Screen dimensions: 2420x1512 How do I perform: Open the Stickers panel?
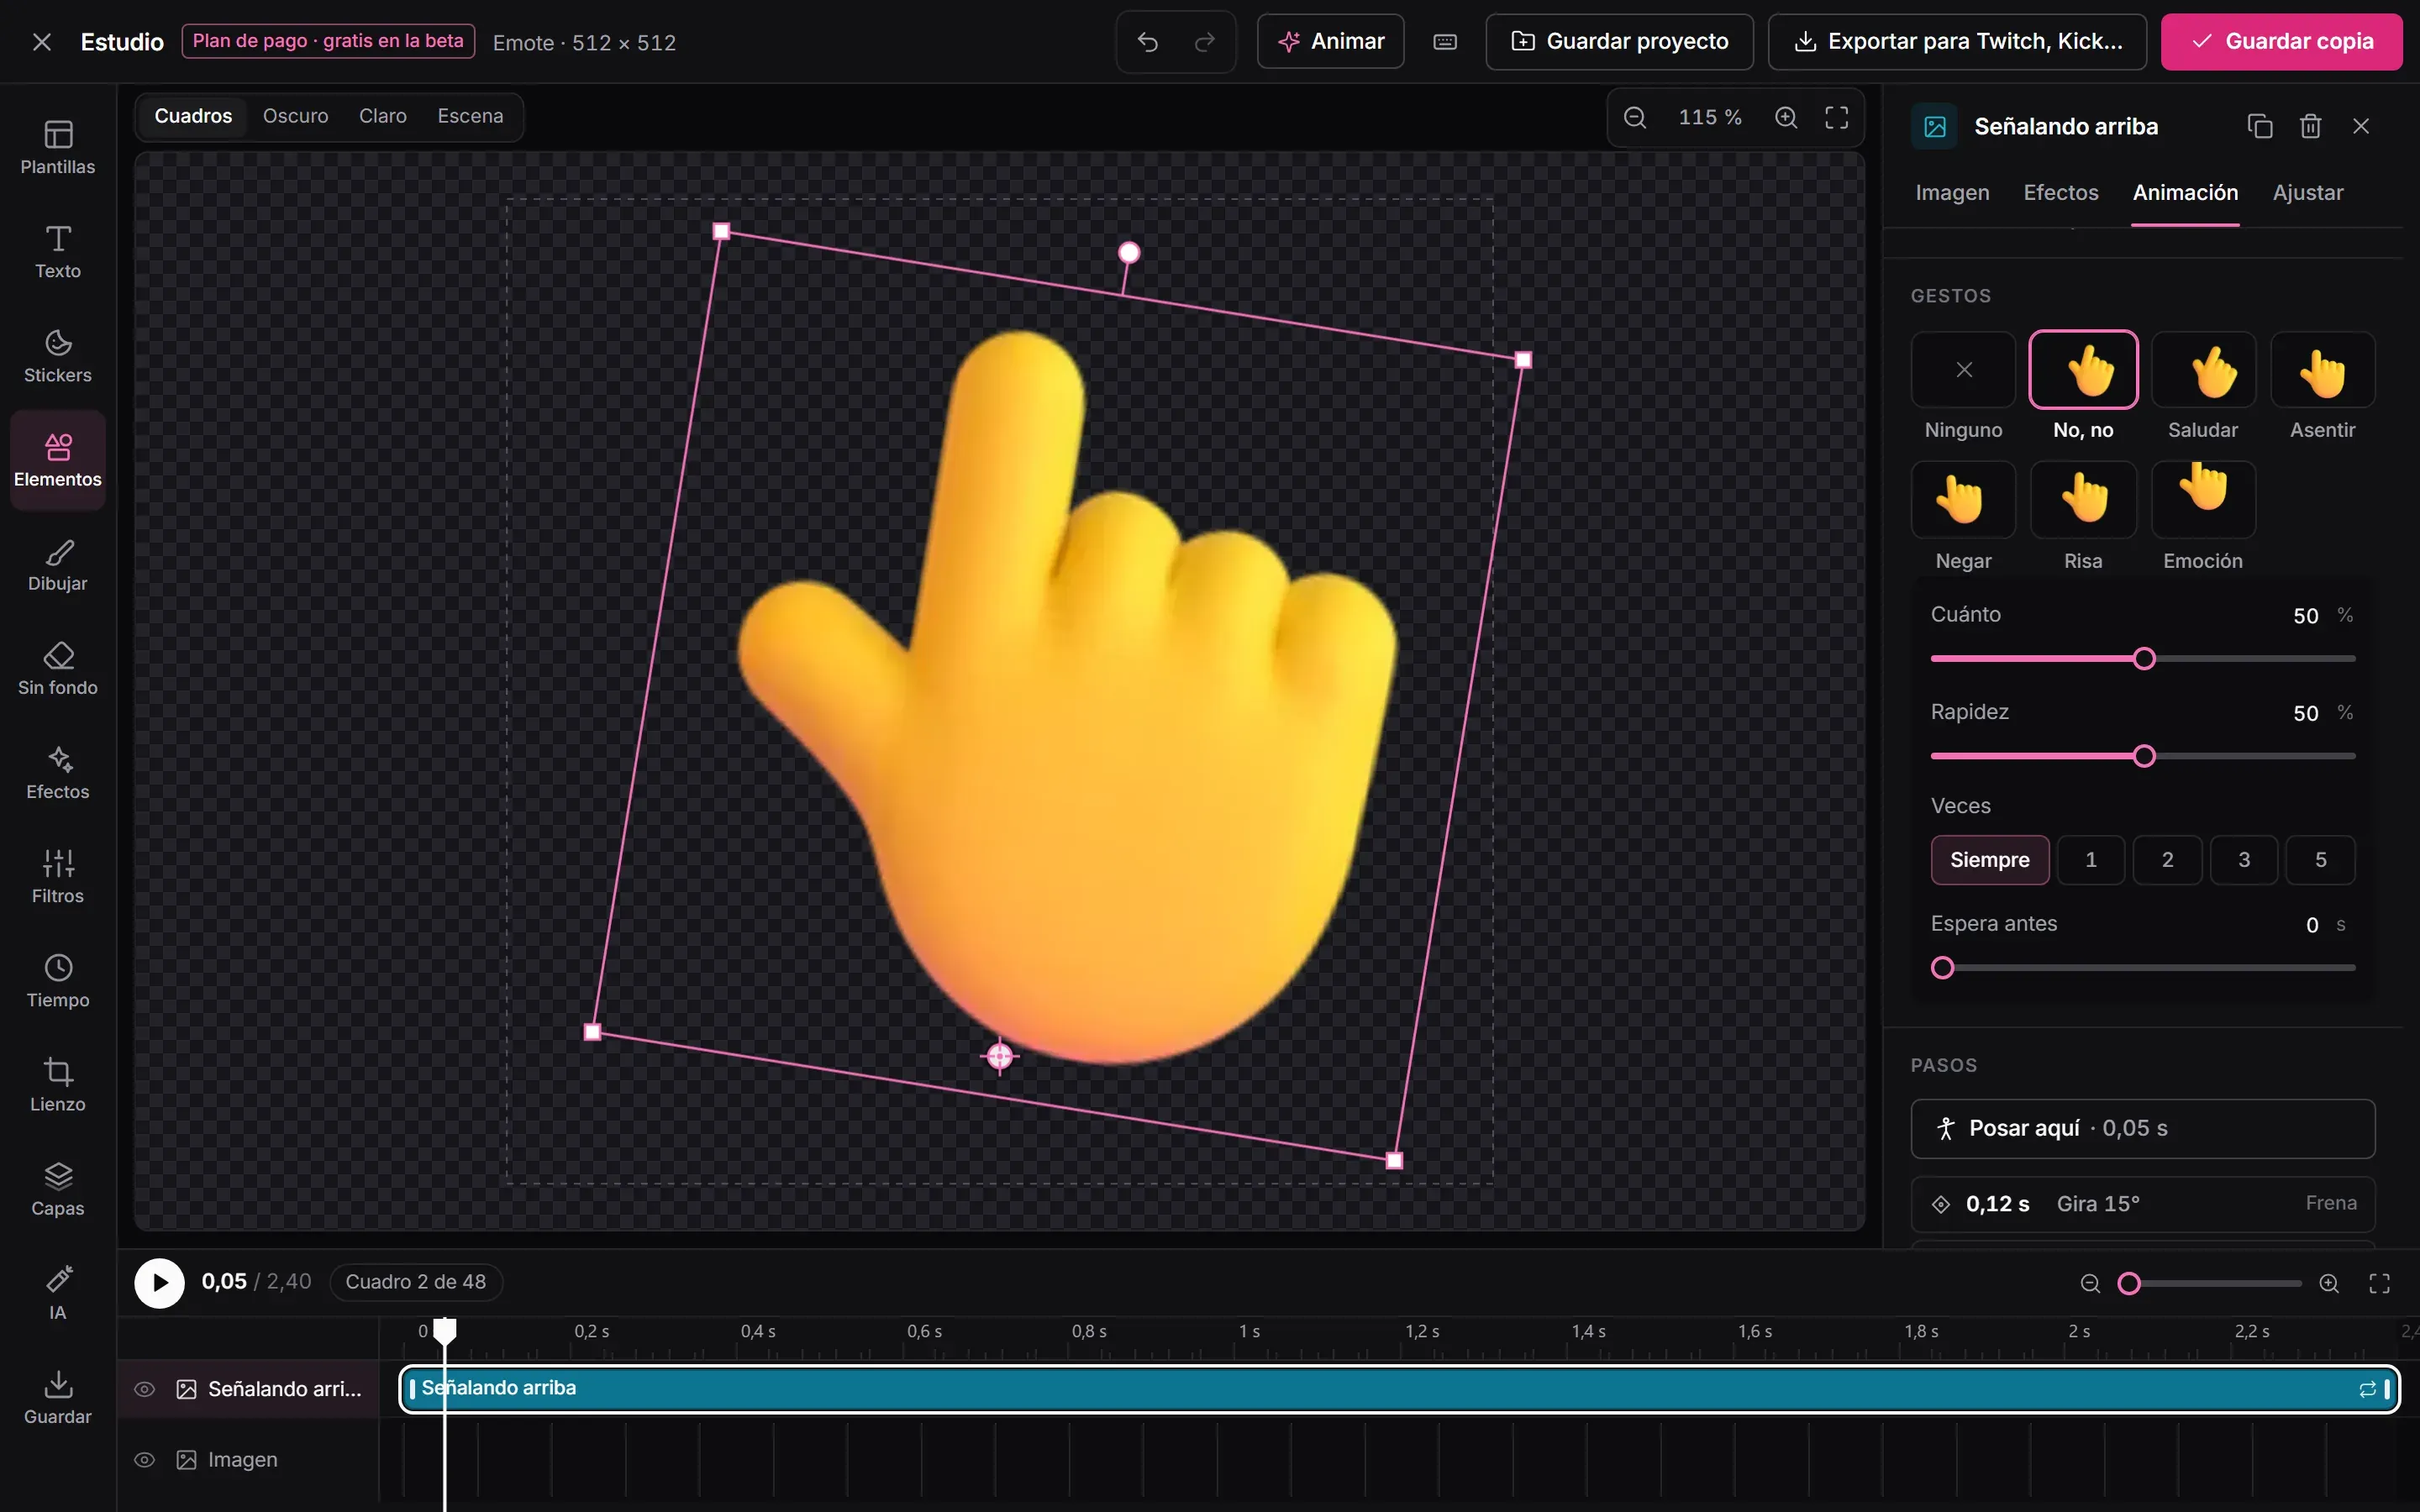[x=58, y=356]
